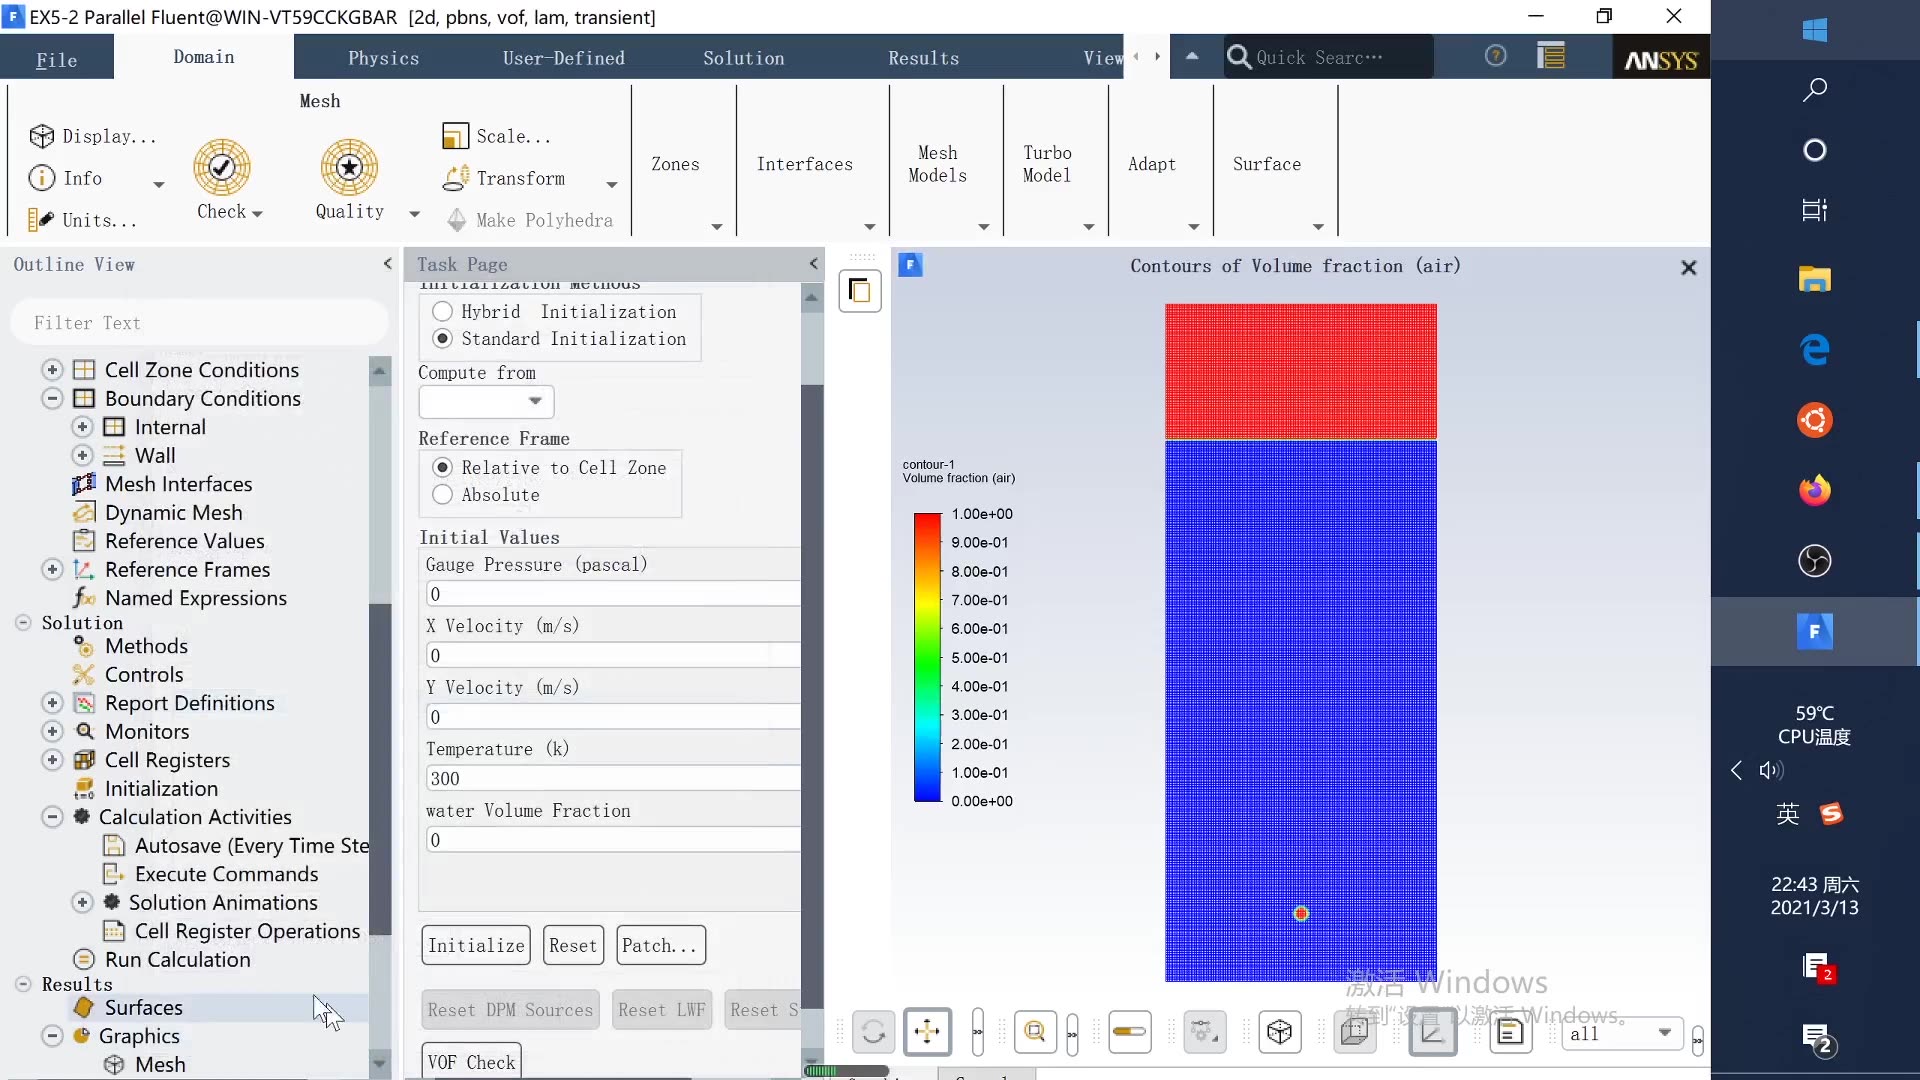Toggle Standard Initialization radio button
Image resolution: width=1920 pixels, height=1080 pixels.
pos(442,339)
